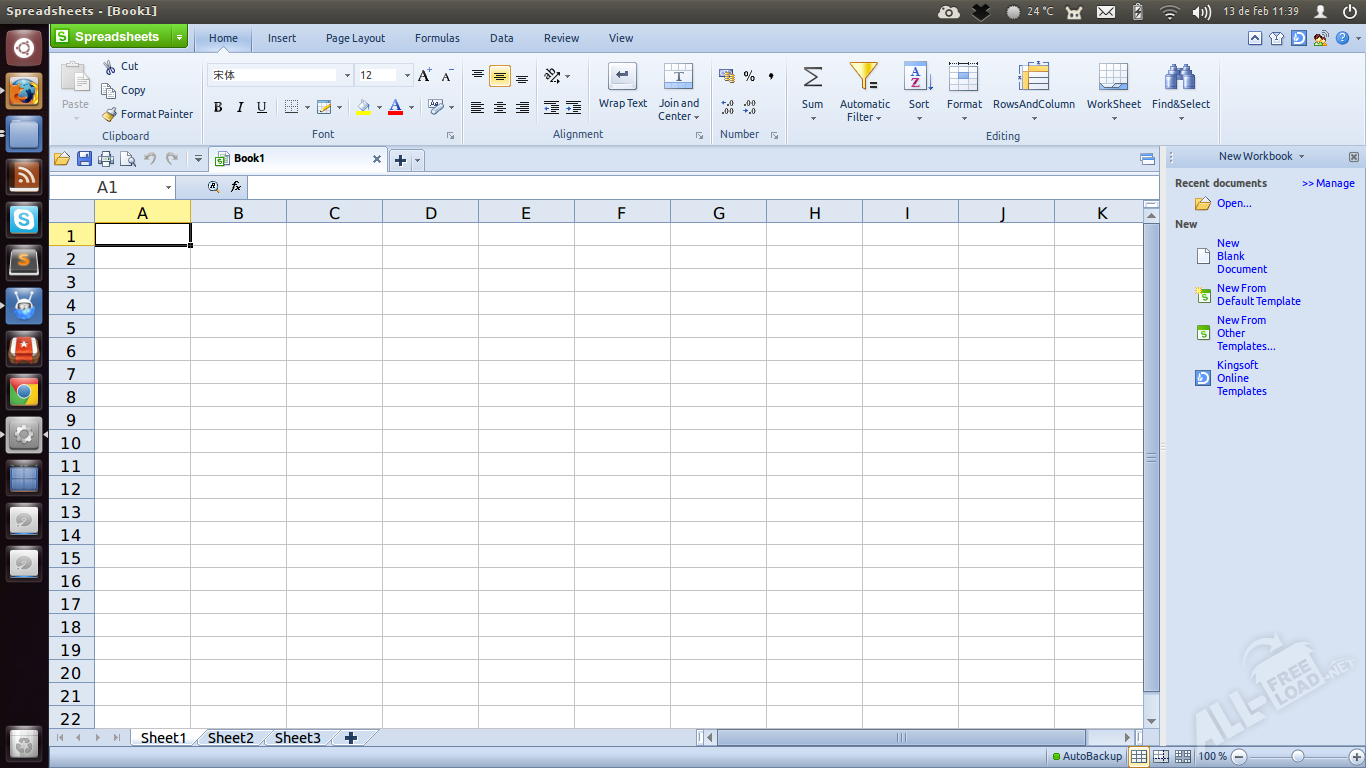The width and height of the screenshot is (1366, 768).
Task: Click the zoom slider handle
Action: point(1297,756)
